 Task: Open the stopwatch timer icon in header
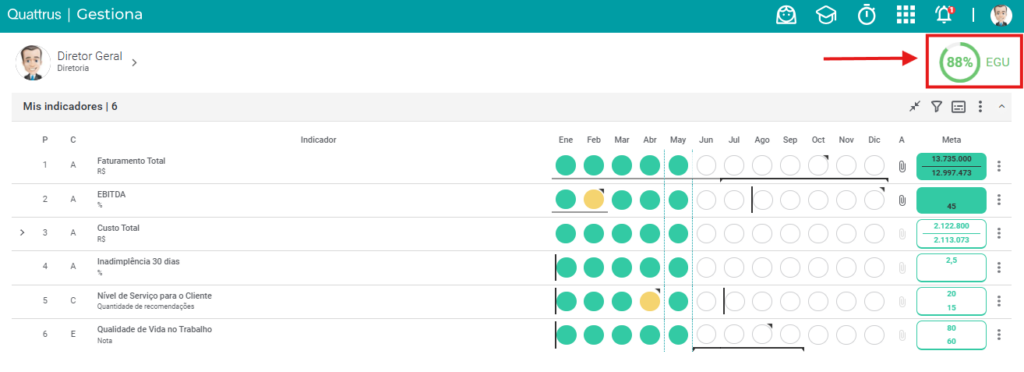[867, 14]
